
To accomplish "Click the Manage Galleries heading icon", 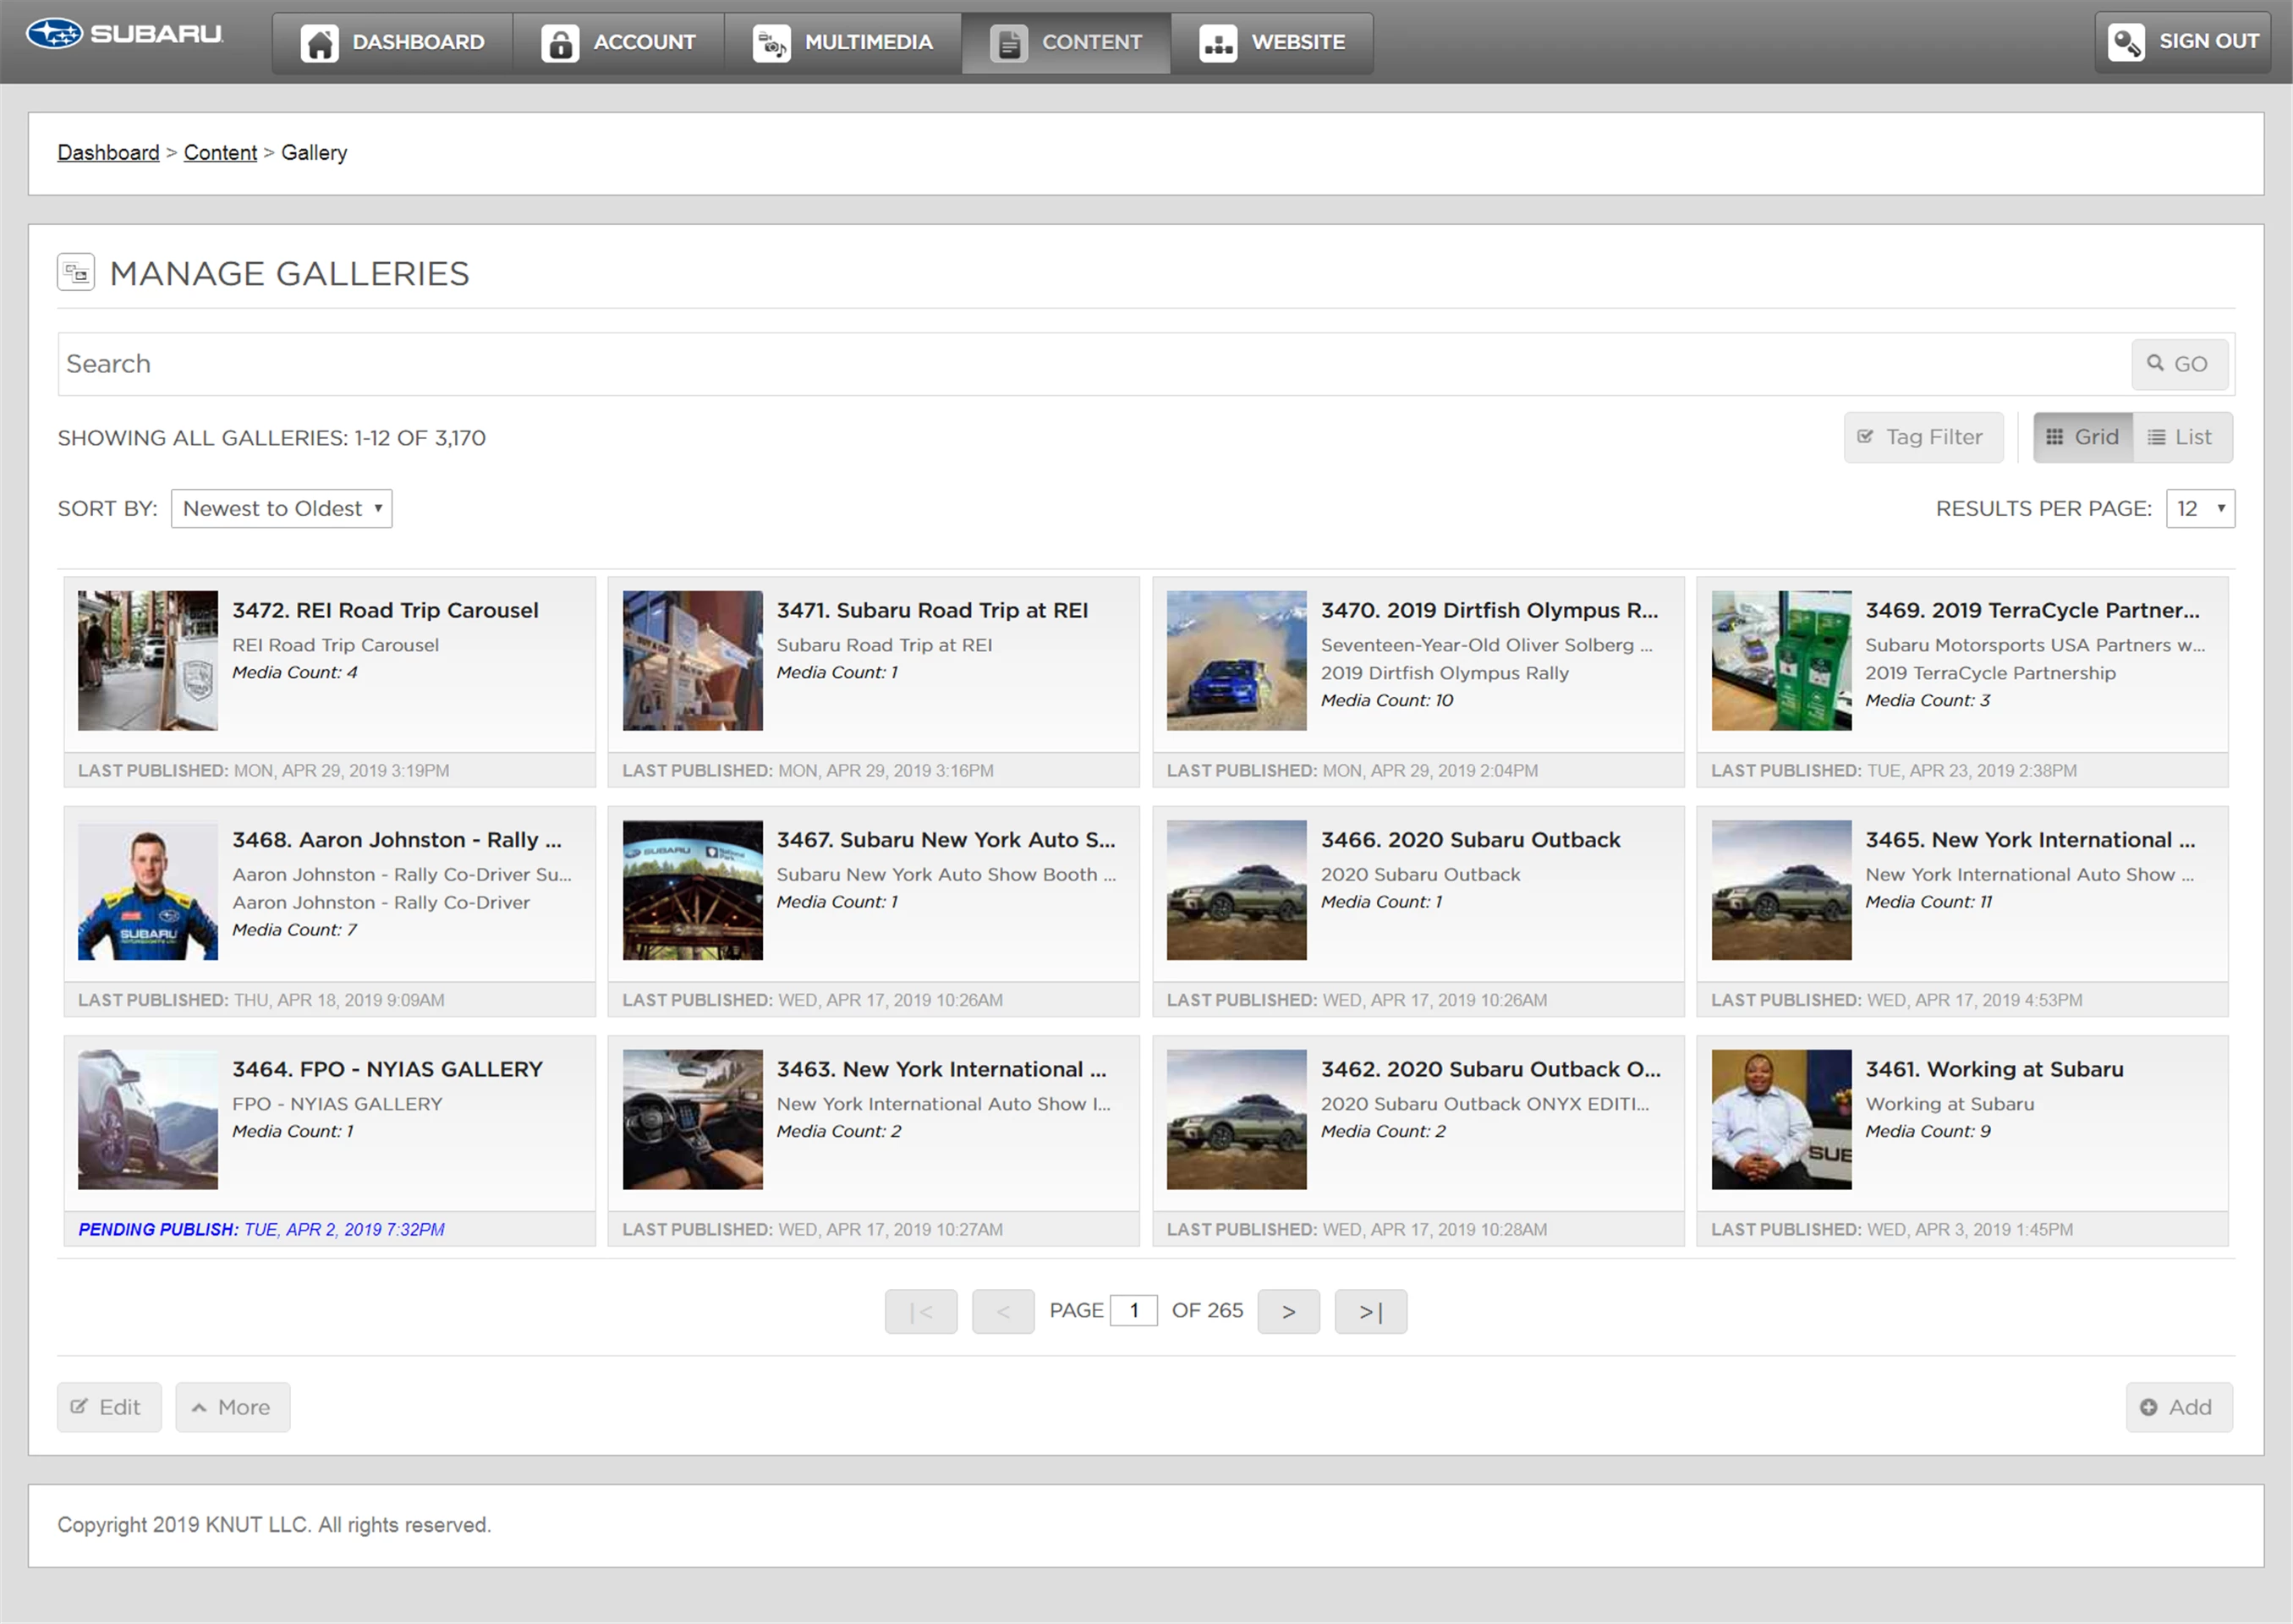I will point(76,272).
